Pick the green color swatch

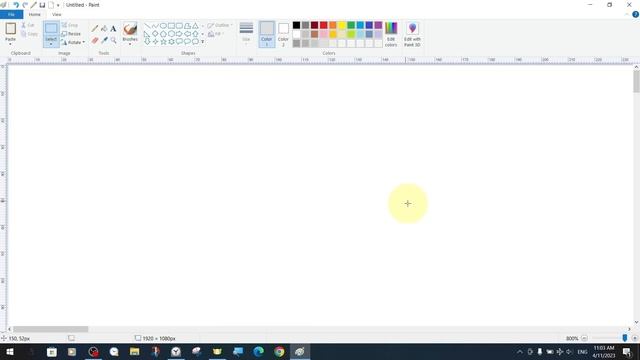351,25
